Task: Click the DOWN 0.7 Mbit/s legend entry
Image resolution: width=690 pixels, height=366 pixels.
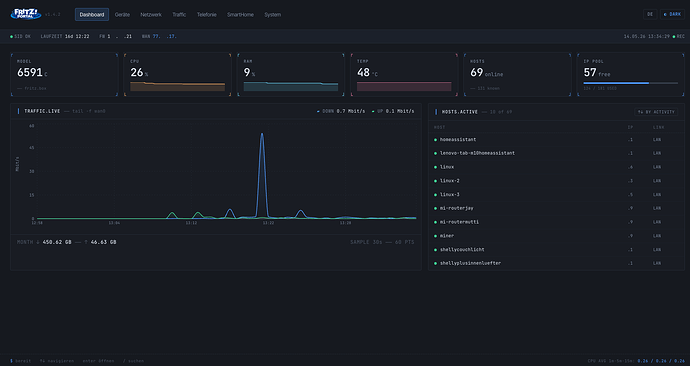Action: (341, 111)
